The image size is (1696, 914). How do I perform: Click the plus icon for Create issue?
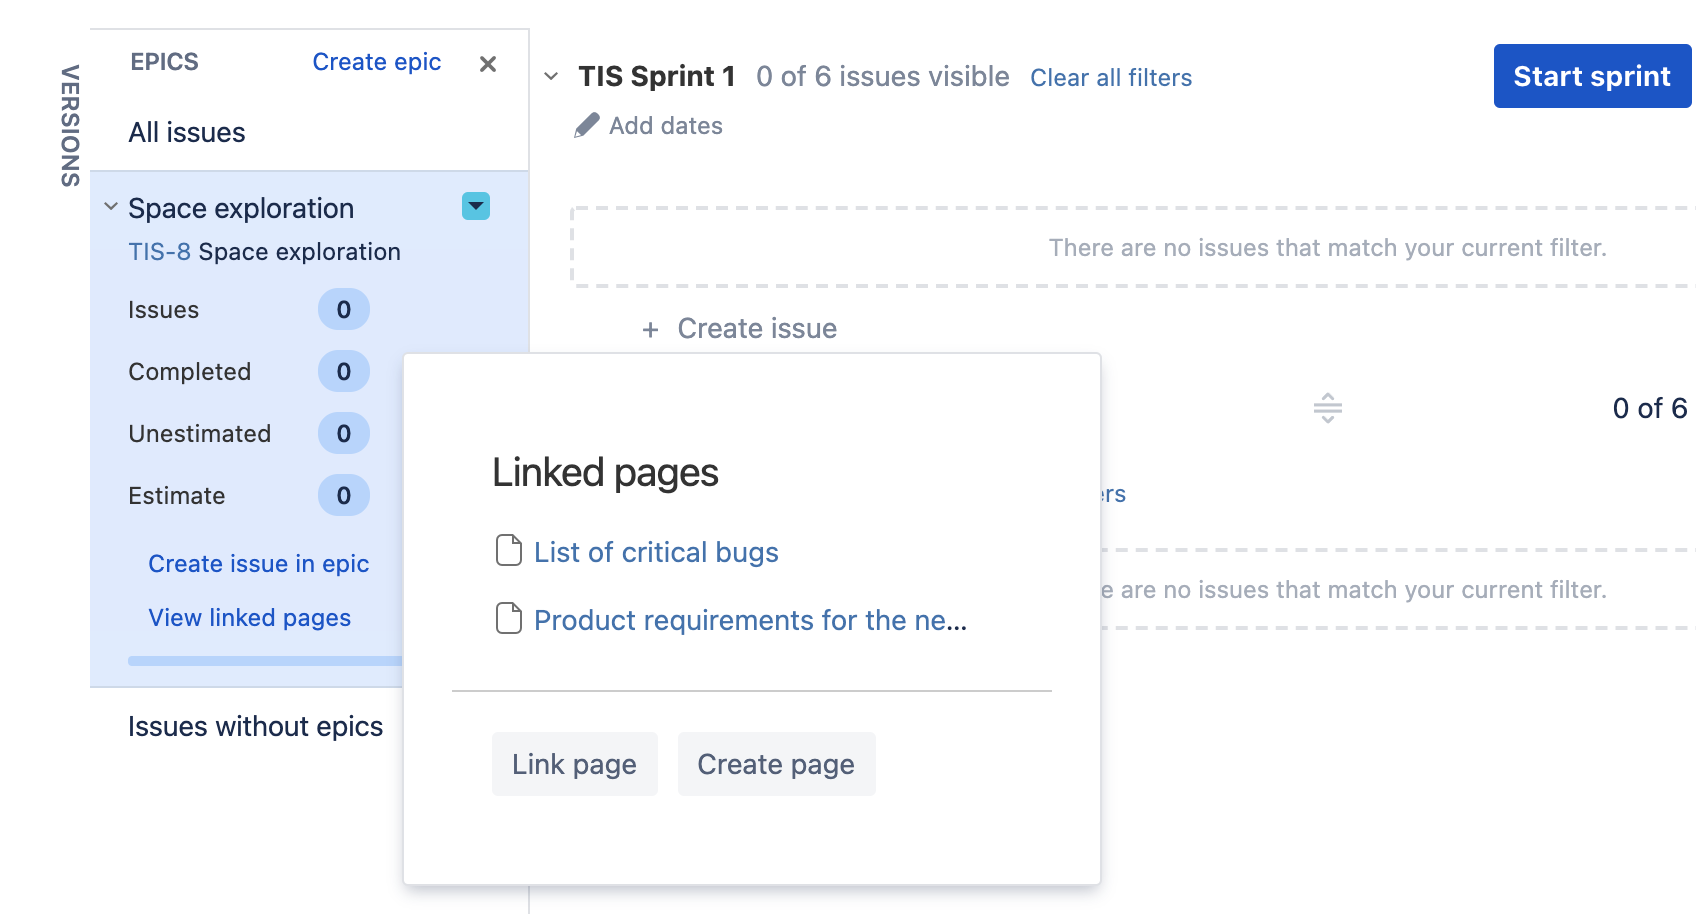pyautogui.click(x=650, y=330)
